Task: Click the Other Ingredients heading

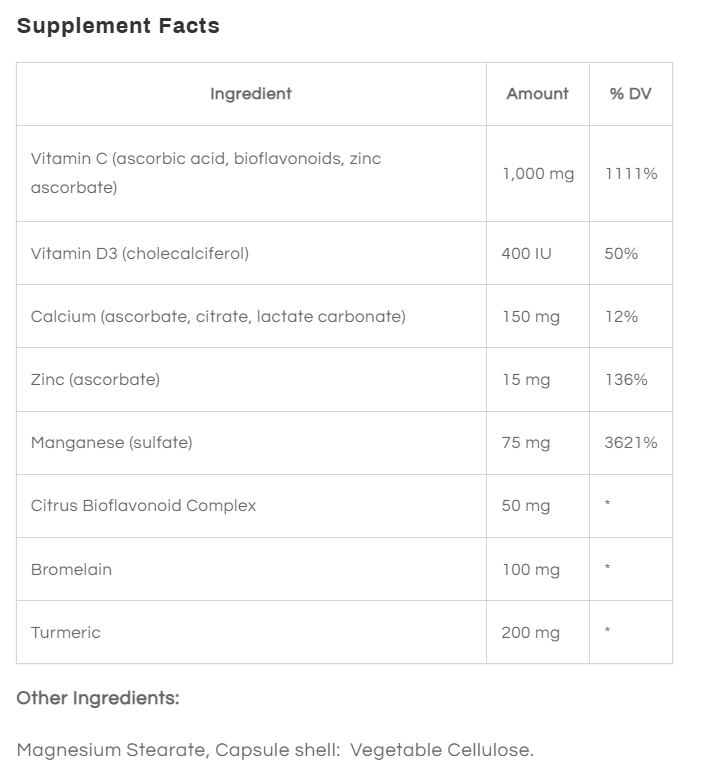Action: pos(98,698)
